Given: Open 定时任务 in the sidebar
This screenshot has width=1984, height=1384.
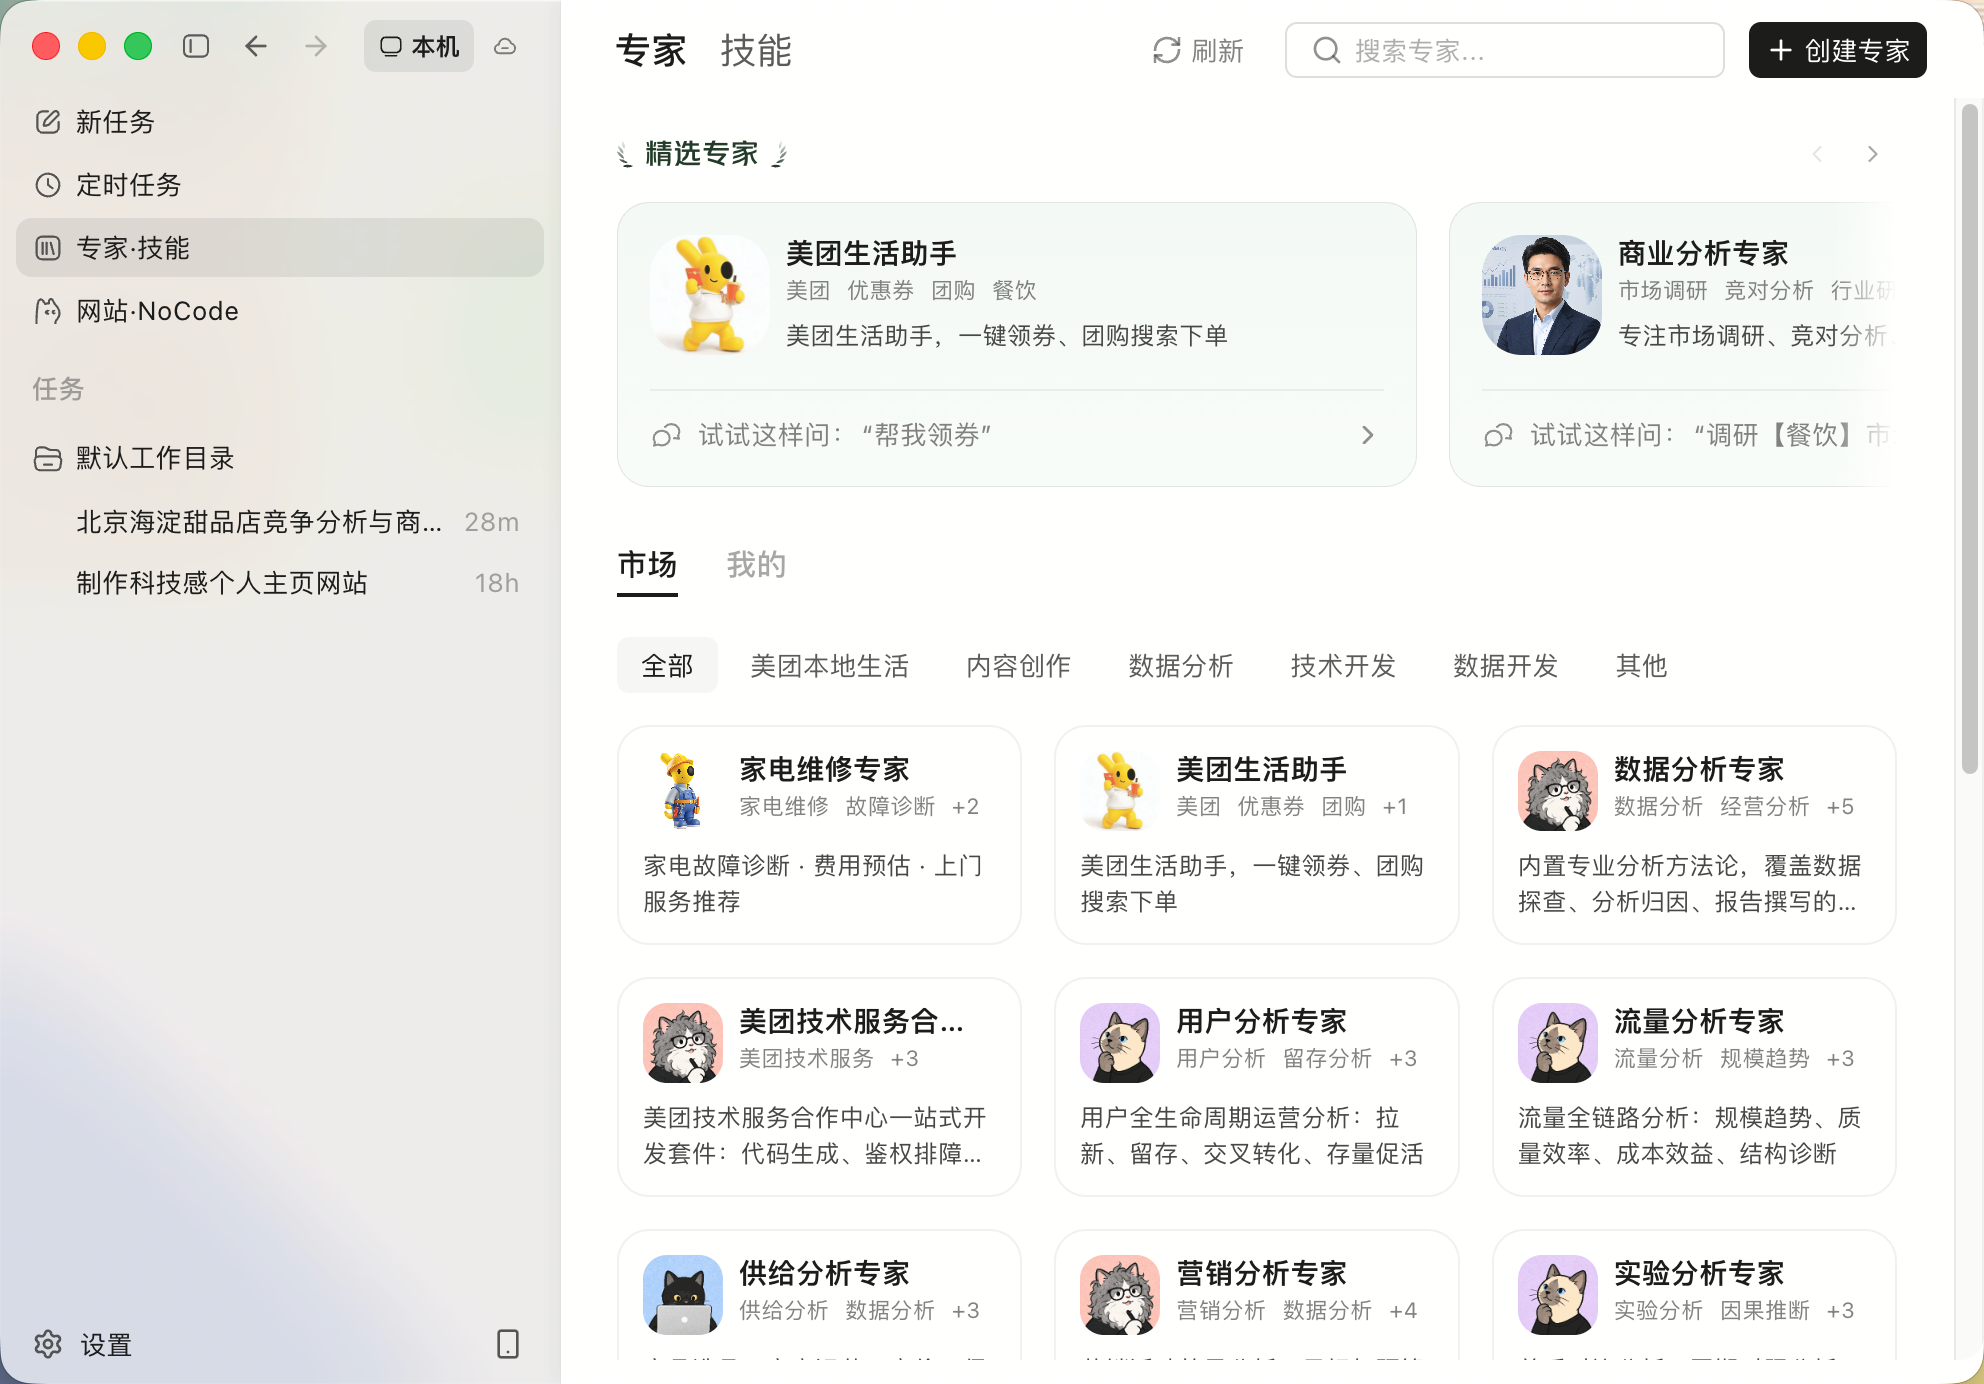Looking at the screenshot, I should coord(280,185).
